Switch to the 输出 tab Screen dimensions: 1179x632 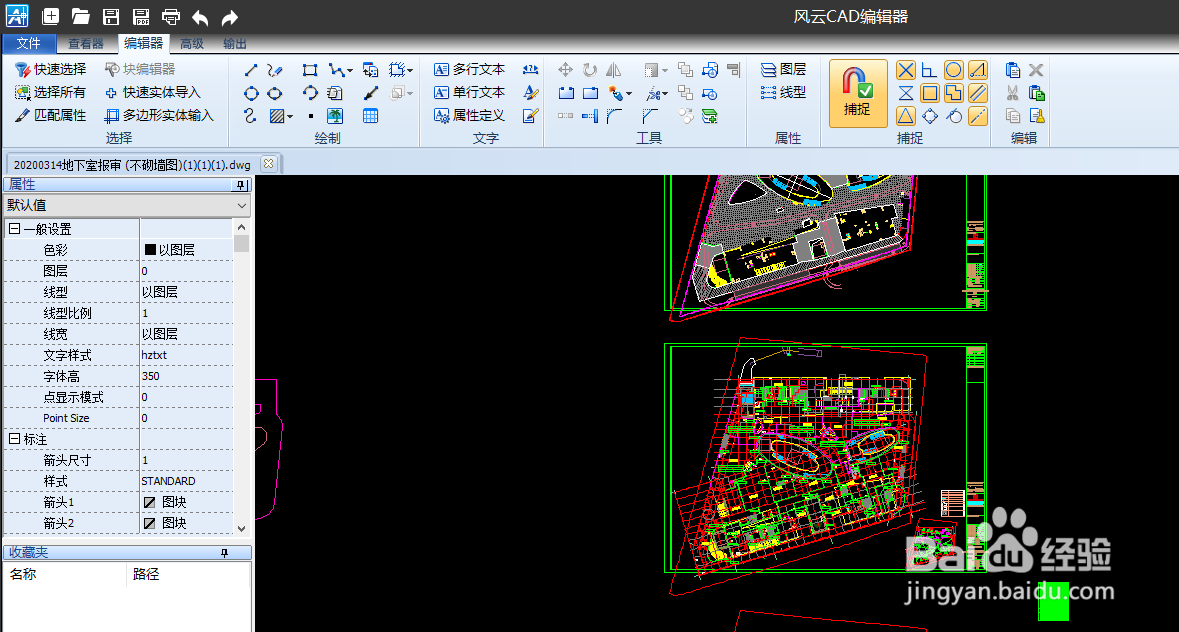(x=235, y=44)
